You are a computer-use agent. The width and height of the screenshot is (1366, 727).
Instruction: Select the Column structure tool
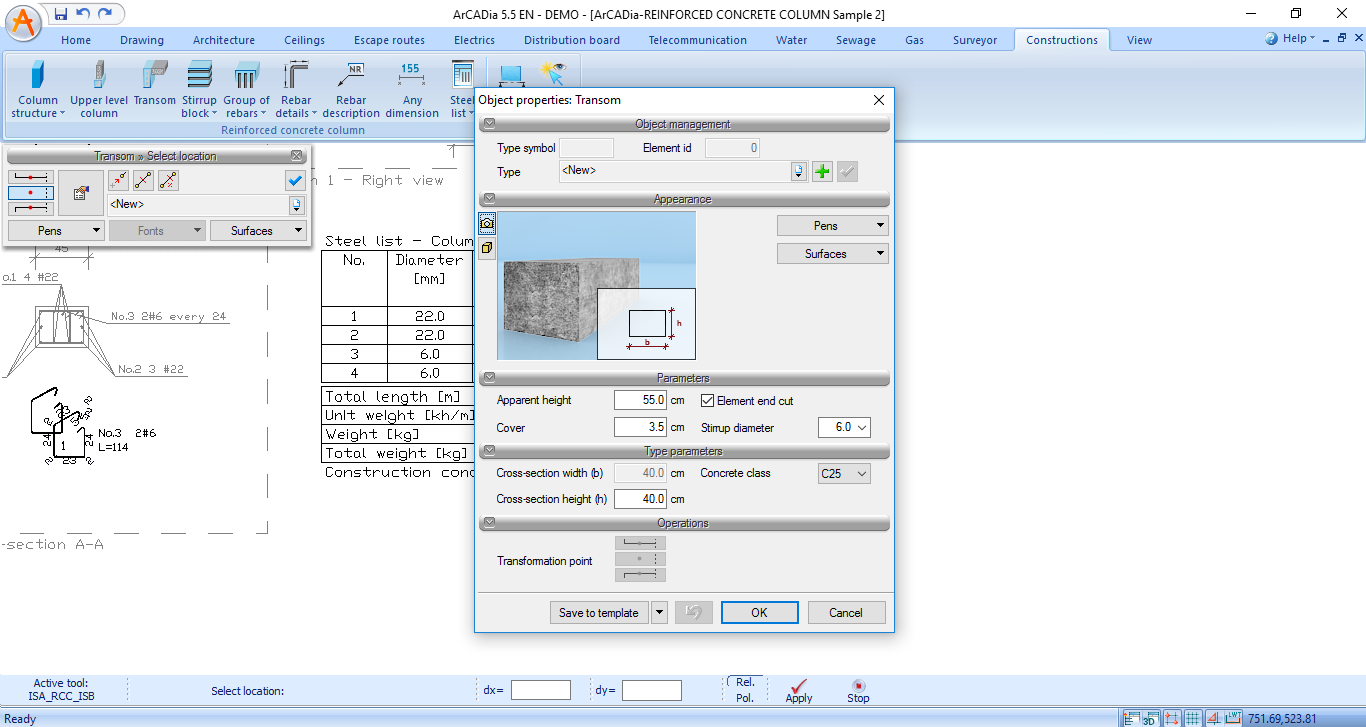click(38, 89)
